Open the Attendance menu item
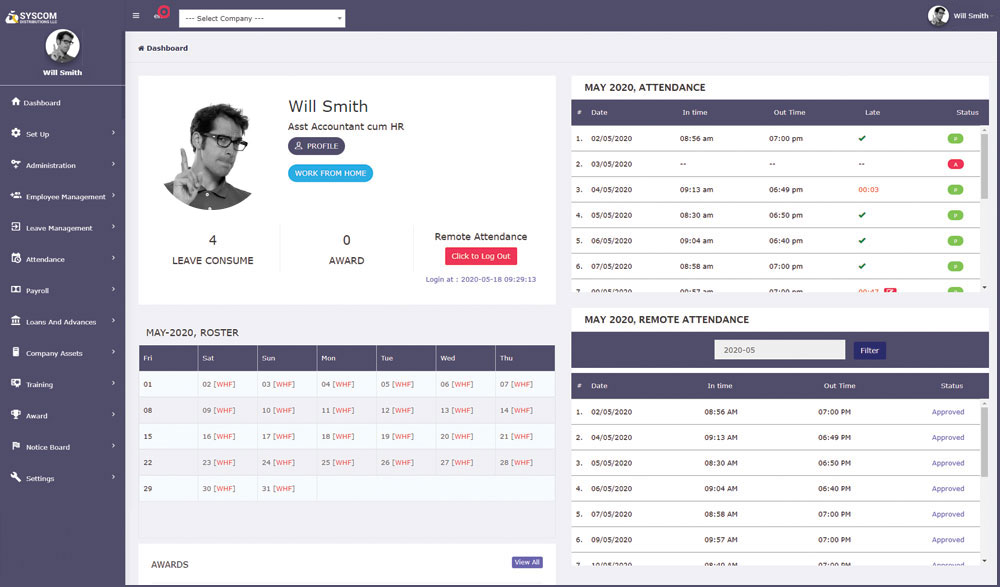 tap(45, 259)
